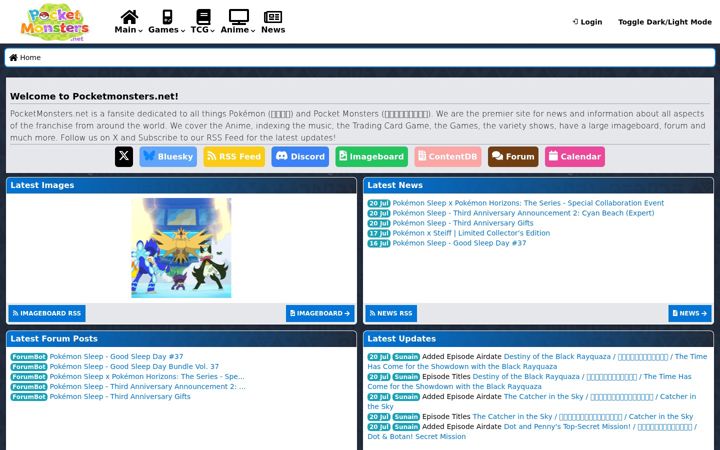Open the green Imageboard button

(371, 157)
